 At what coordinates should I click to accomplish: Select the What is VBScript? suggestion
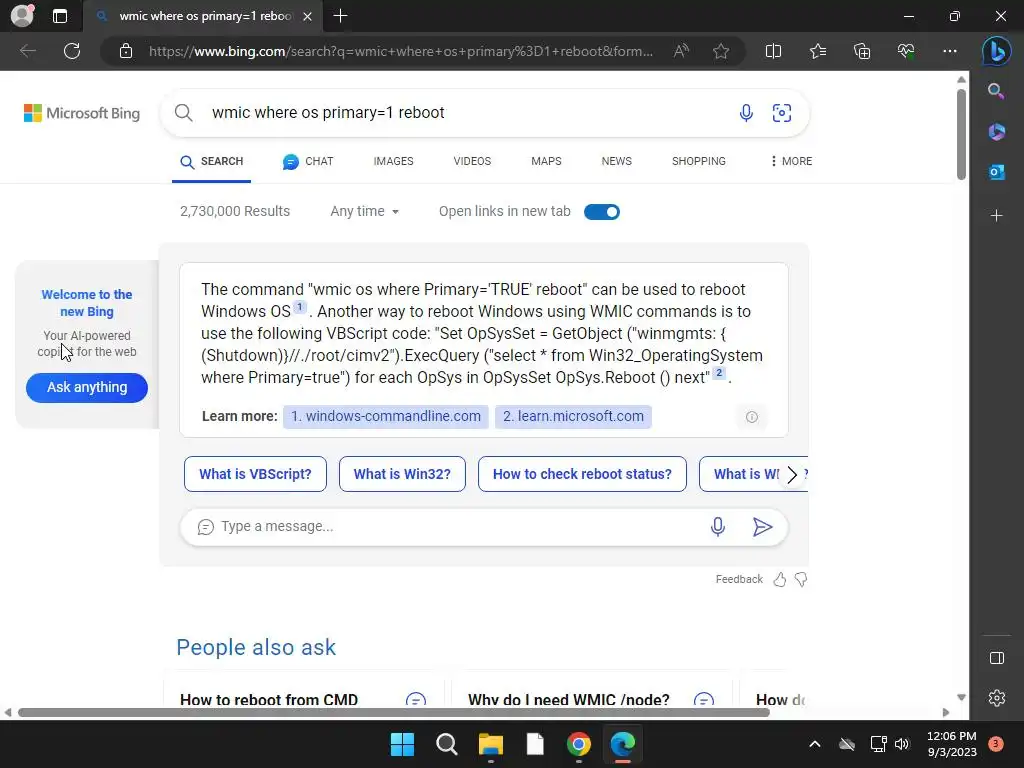point(255,474)
